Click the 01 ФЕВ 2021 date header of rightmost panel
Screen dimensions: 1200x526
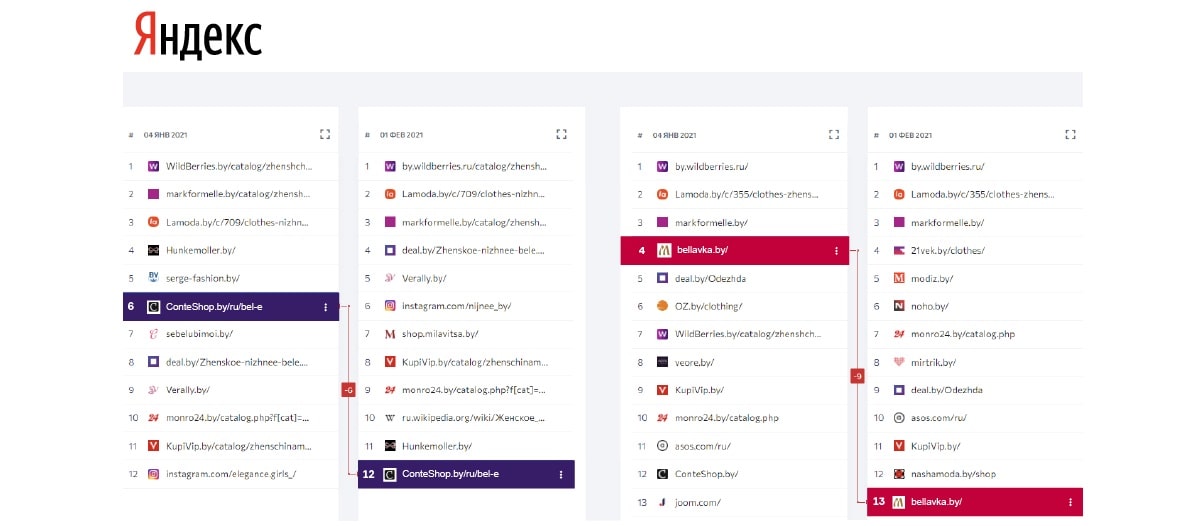click(x=908, y=134)
